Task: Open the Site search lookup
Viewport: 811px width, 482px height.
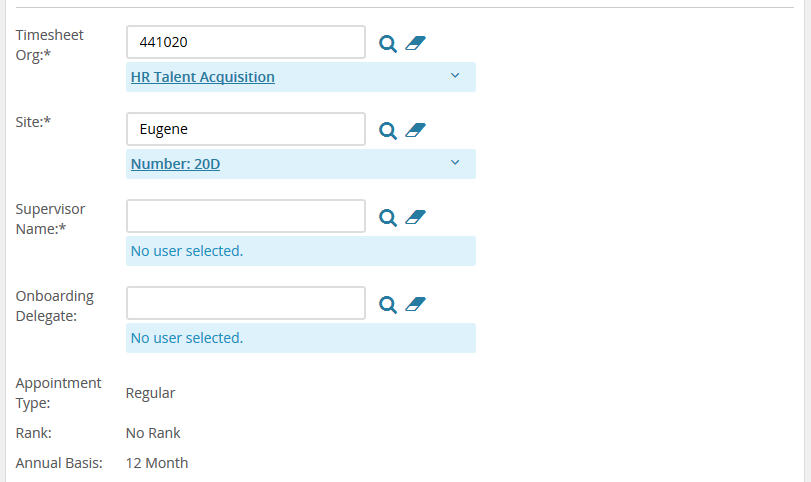Action: click(387, 130)
